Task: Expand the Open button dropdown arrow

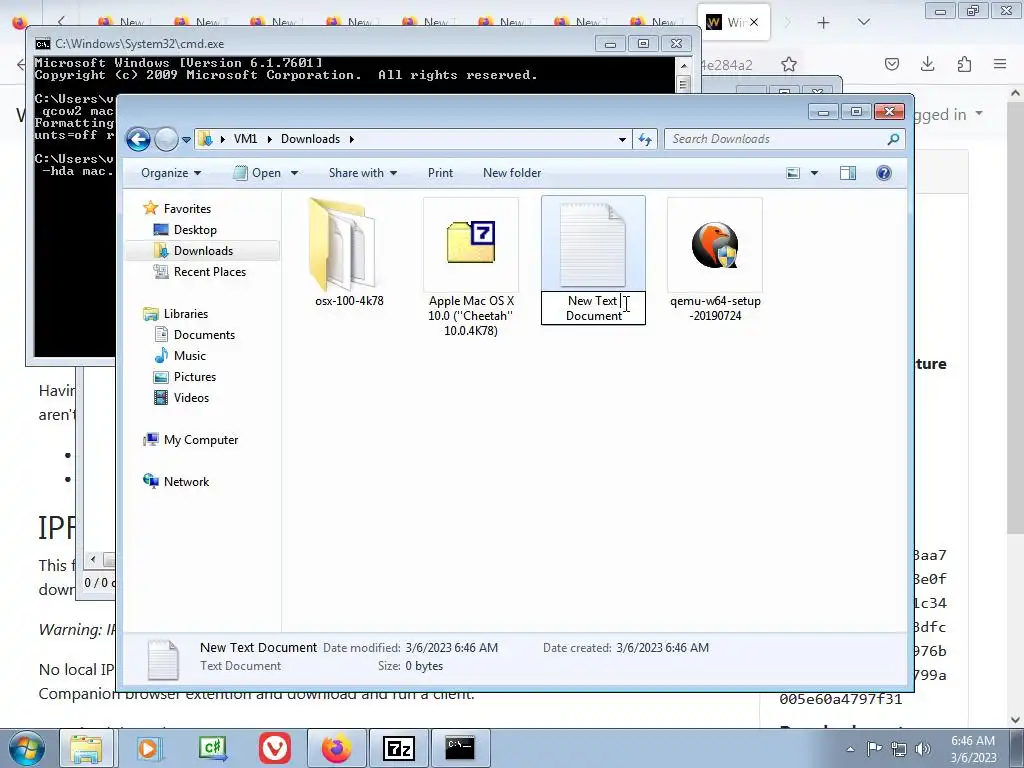Action: (295, 173)
